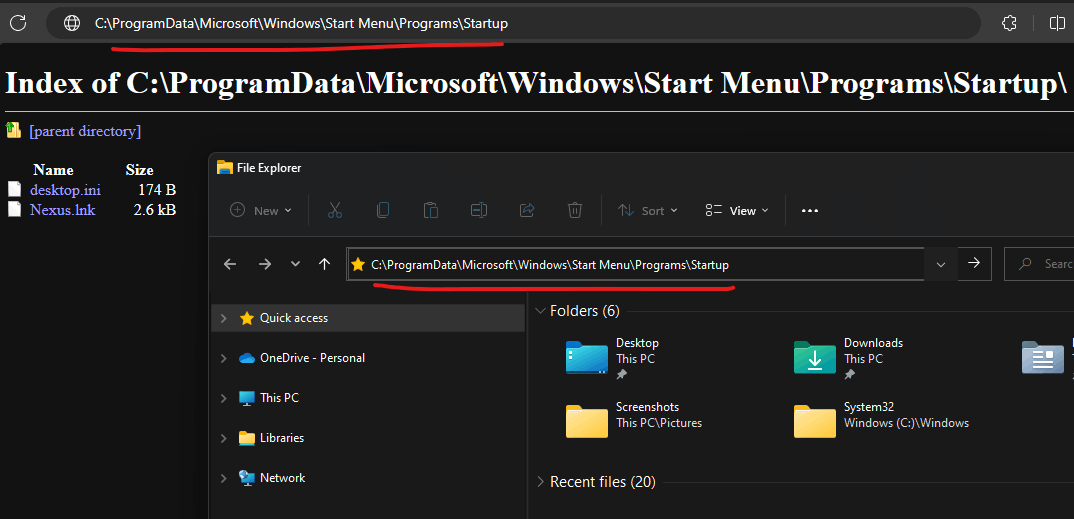Click the Share icon in File Explorer toolbar
This screenshot has height=519, width=1074.
point(527,210)
